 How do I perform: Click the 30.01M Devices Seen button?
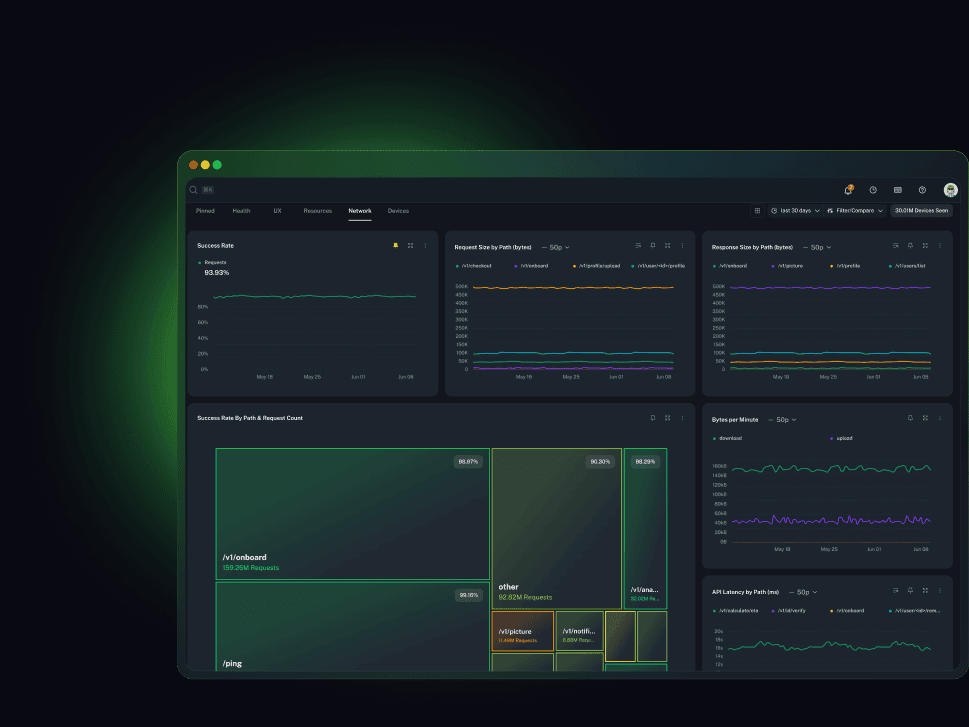tap(921, 211)
